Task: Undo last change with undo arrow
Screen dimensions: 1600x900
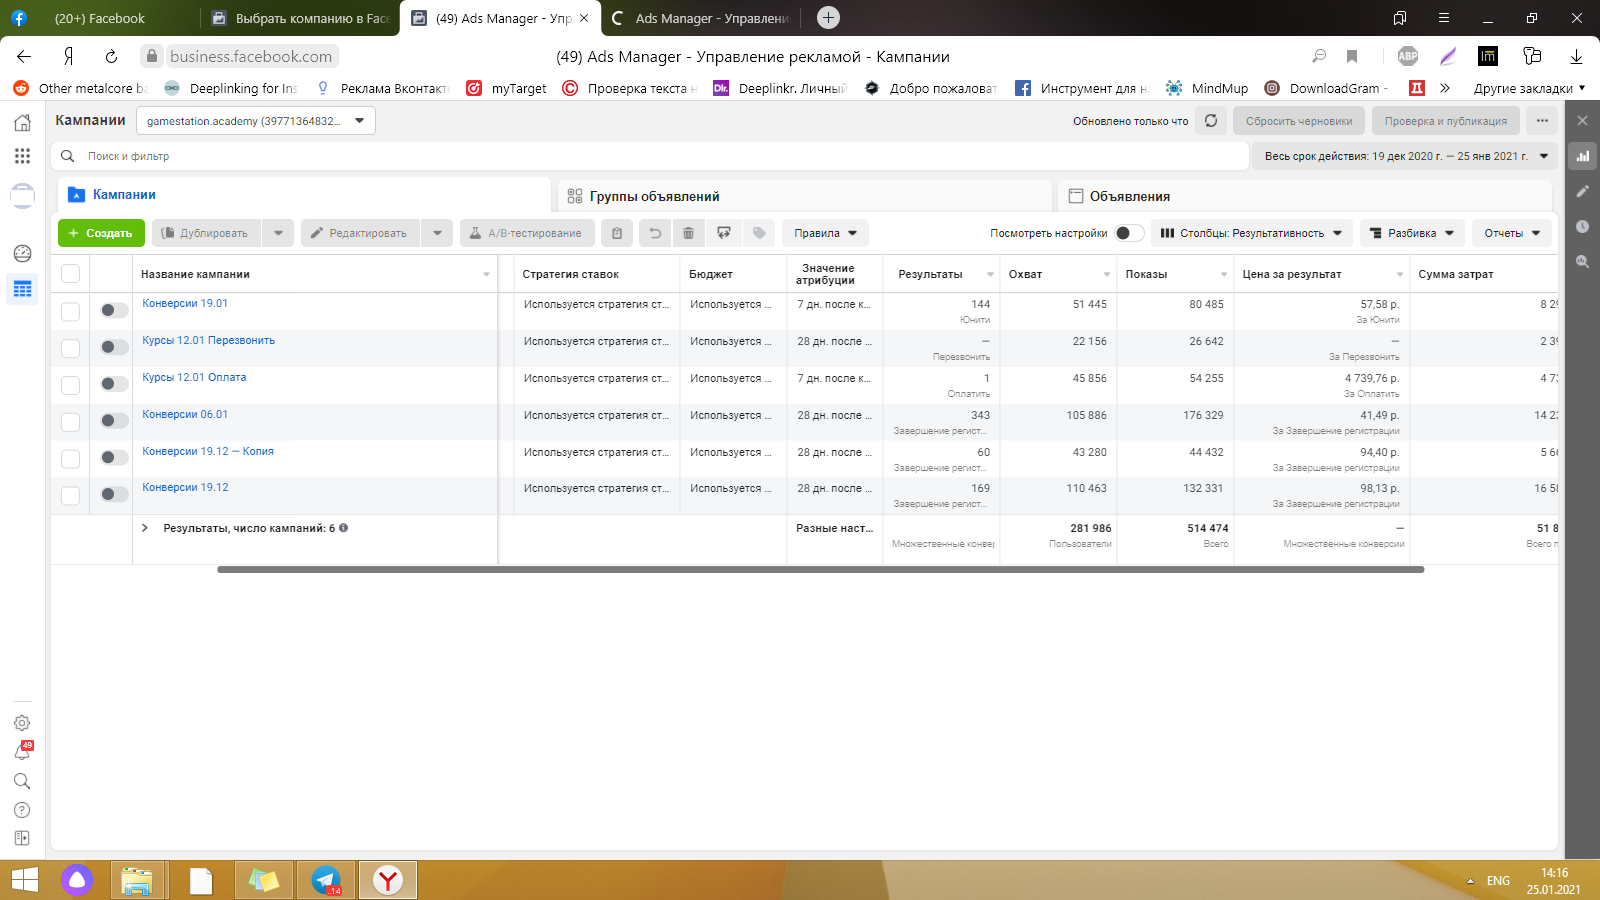Action: point(655,233)
